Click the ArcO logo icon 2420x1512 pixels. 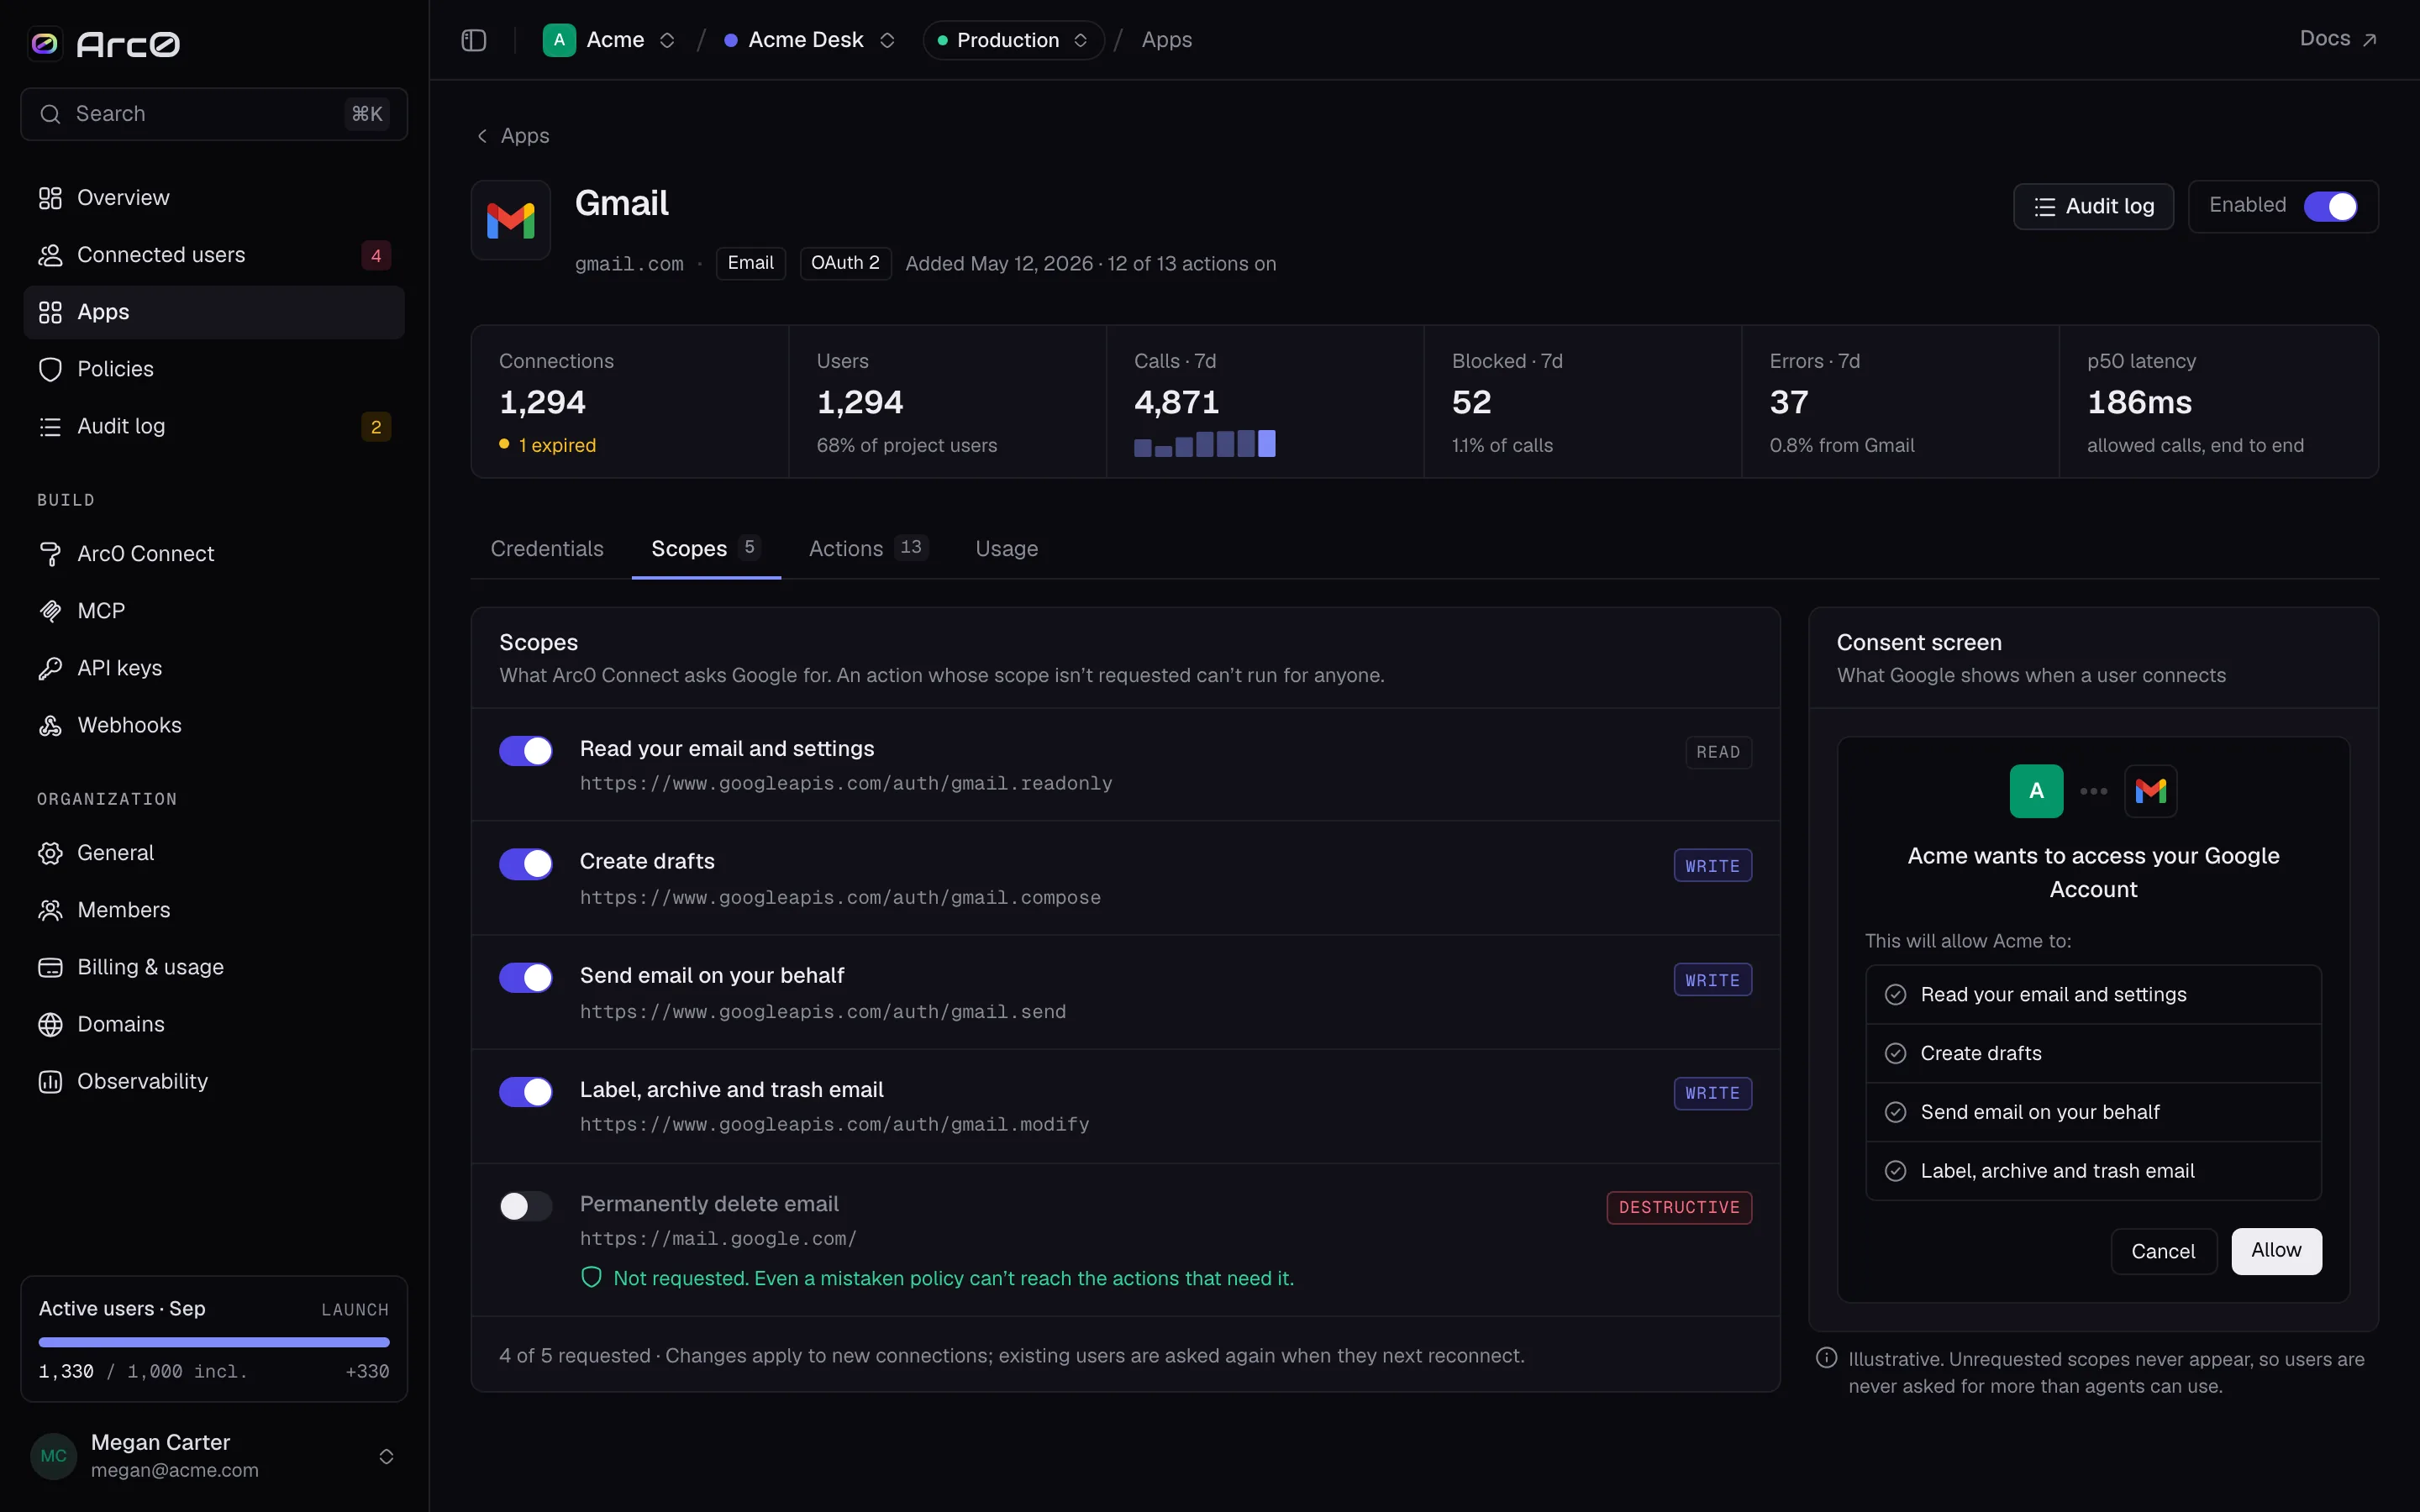point(45,43)
